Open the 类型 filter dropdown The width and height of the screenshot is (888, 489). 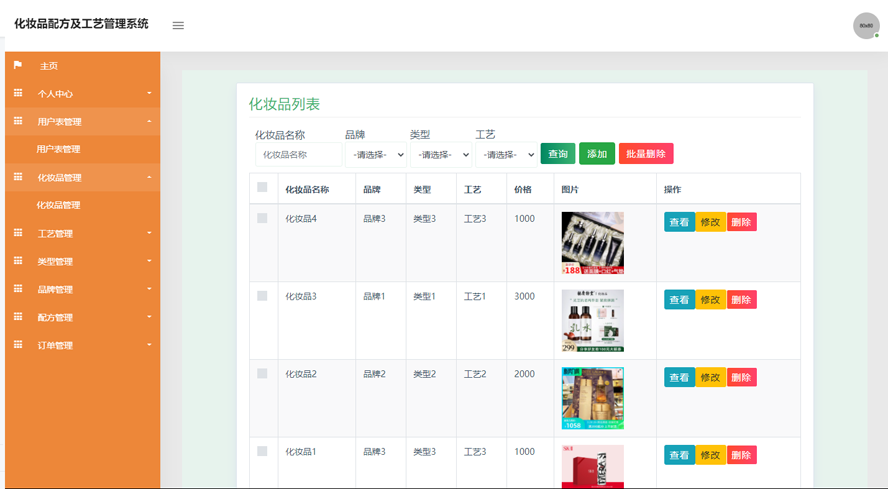coord(441,155)
